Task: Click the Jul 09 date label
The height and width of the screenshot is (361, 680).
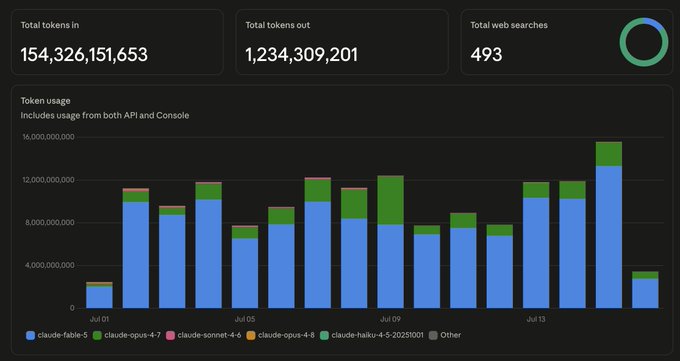Action: click(x=390, y=319)
